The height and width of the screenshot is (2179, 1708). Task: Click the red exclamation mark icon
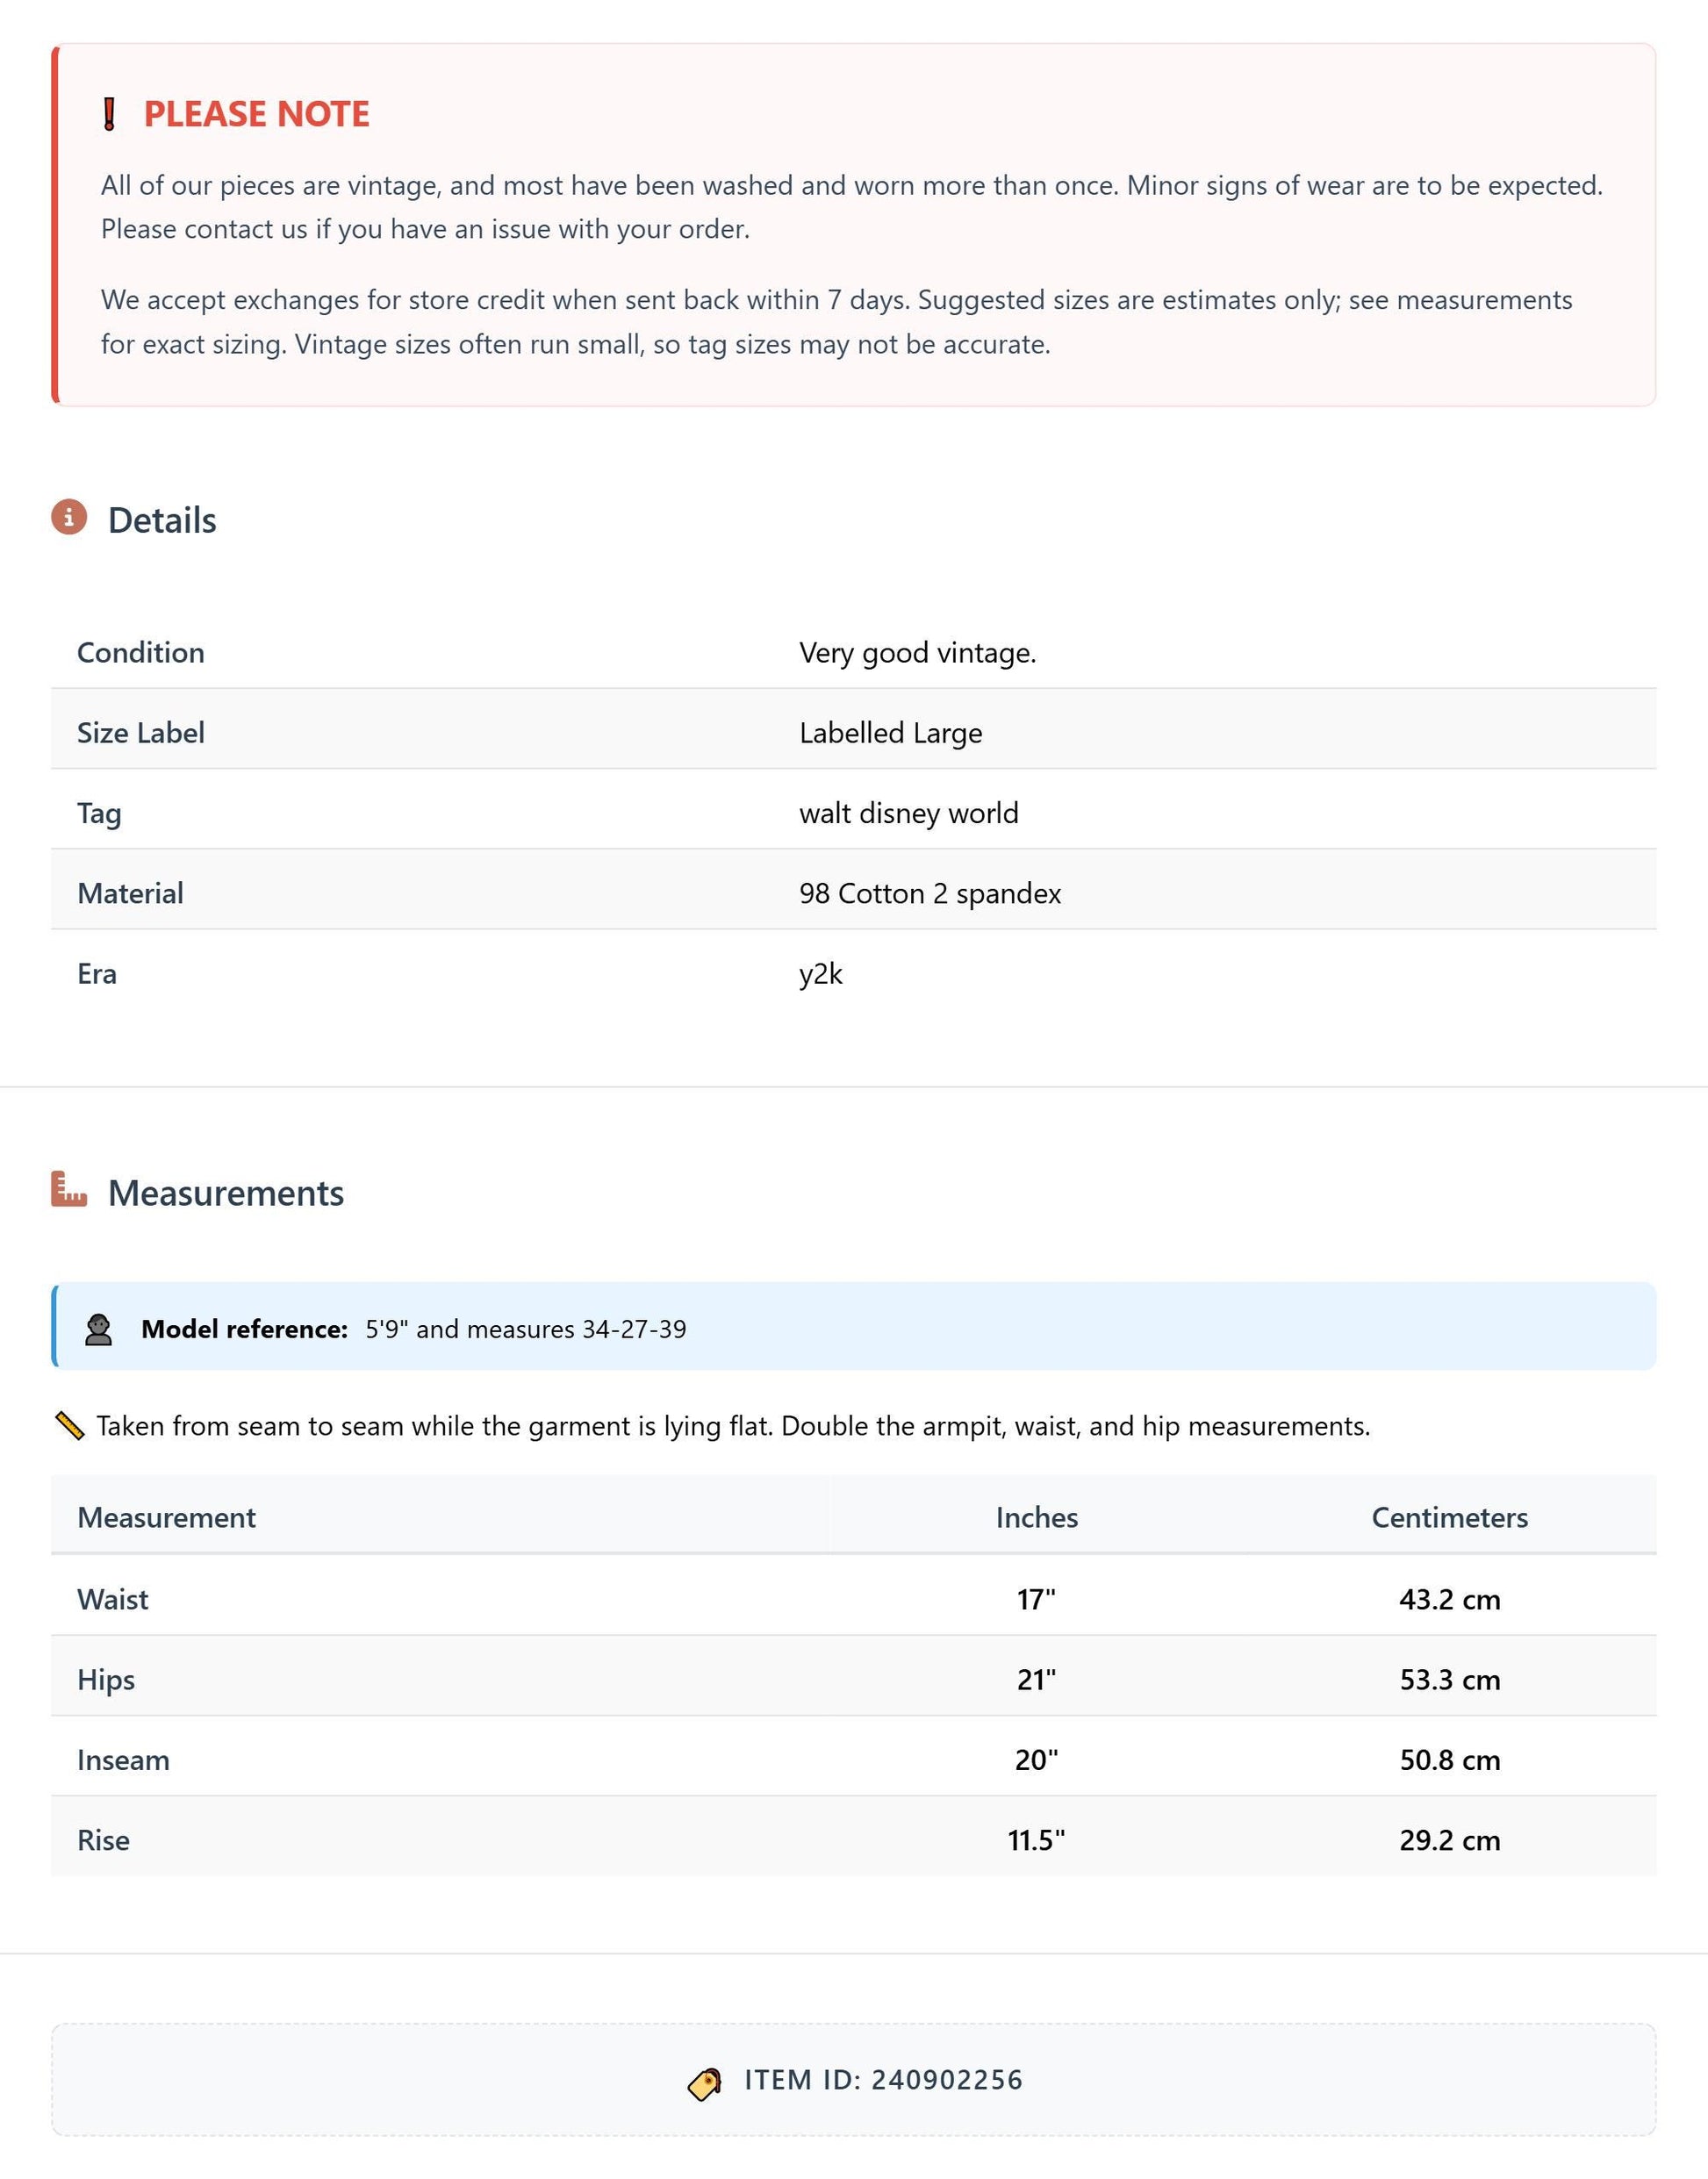110,114
